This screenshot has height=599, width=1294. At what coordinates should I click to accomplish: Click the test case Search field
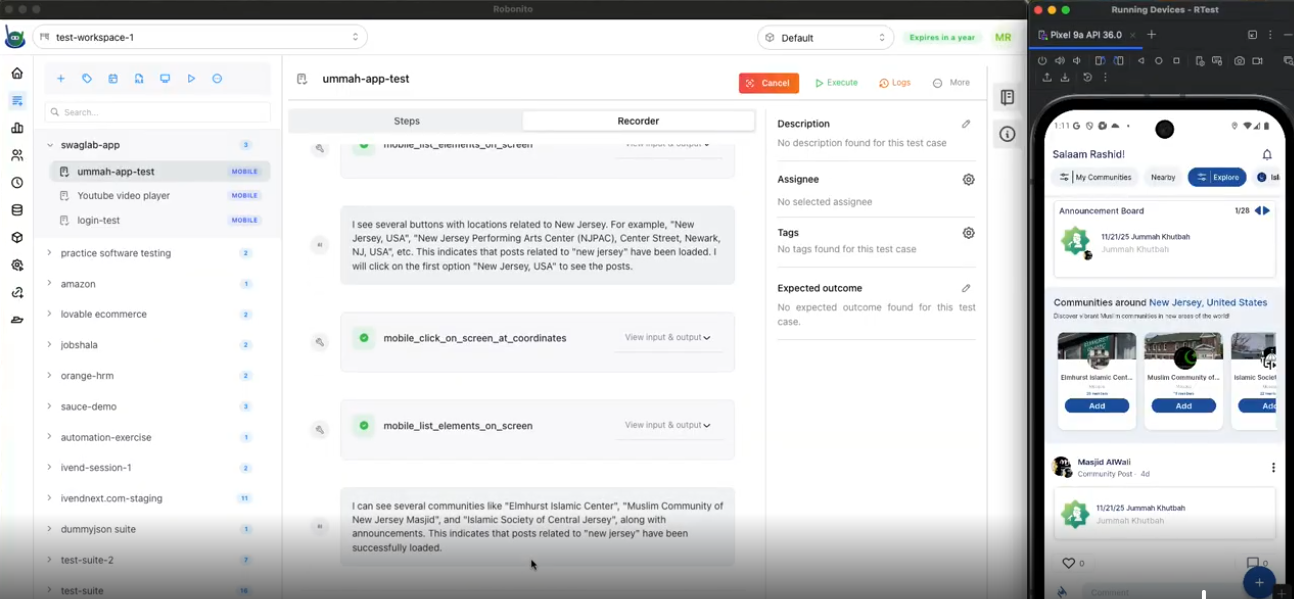coord(158,112)
